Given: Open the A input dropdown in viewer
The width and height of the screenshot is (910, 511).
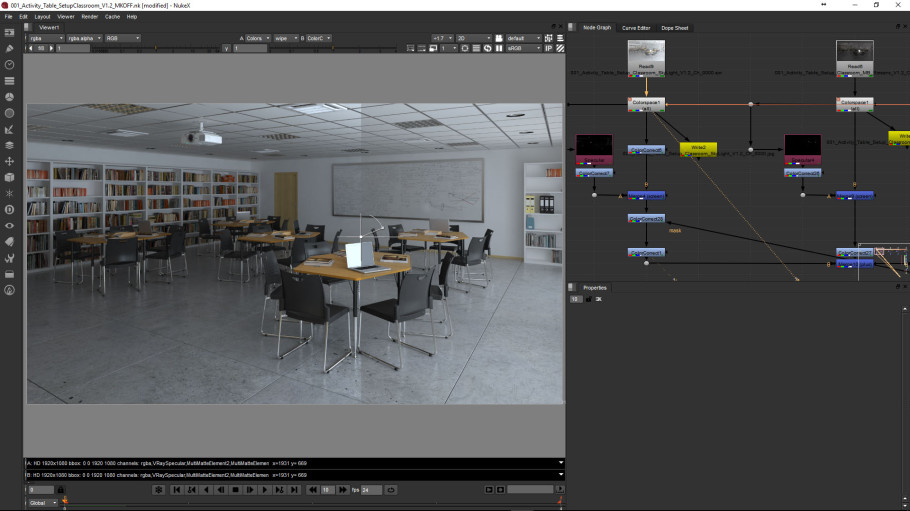Looking at the screenshot, I should click(x=258, y=38).
